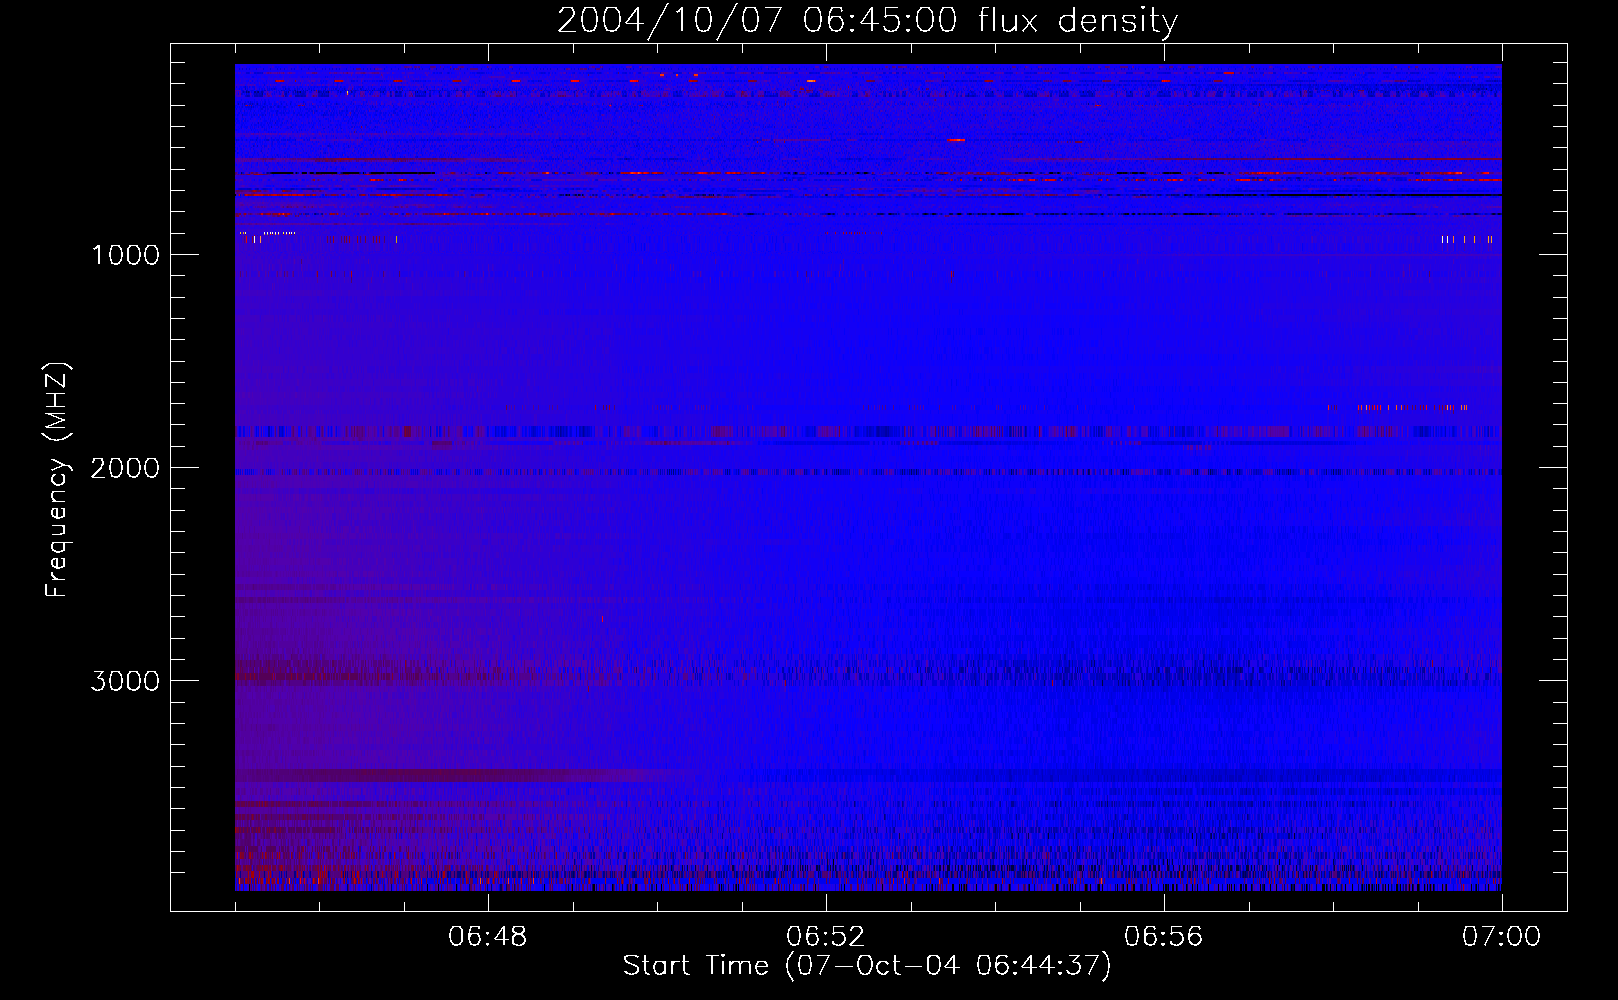1618x1000 pixels.
Task: Click the '06:56' time tick label
Action: 1163,937
